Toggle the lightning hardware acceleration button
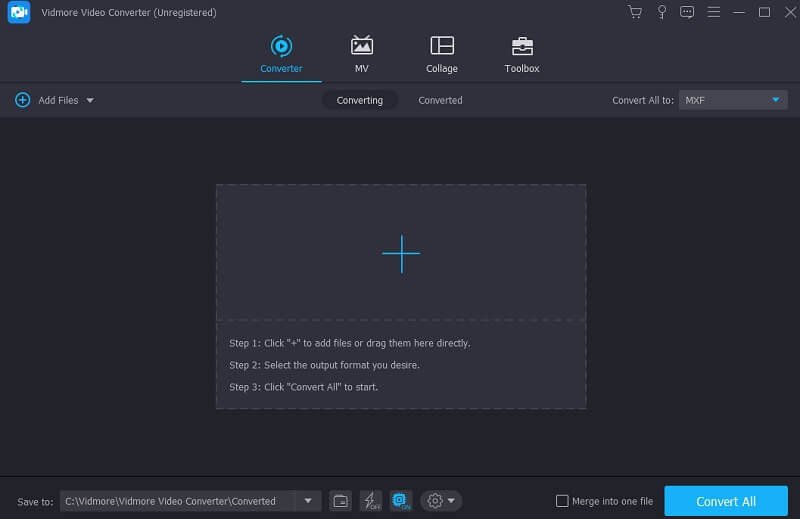 click(370, 501)
